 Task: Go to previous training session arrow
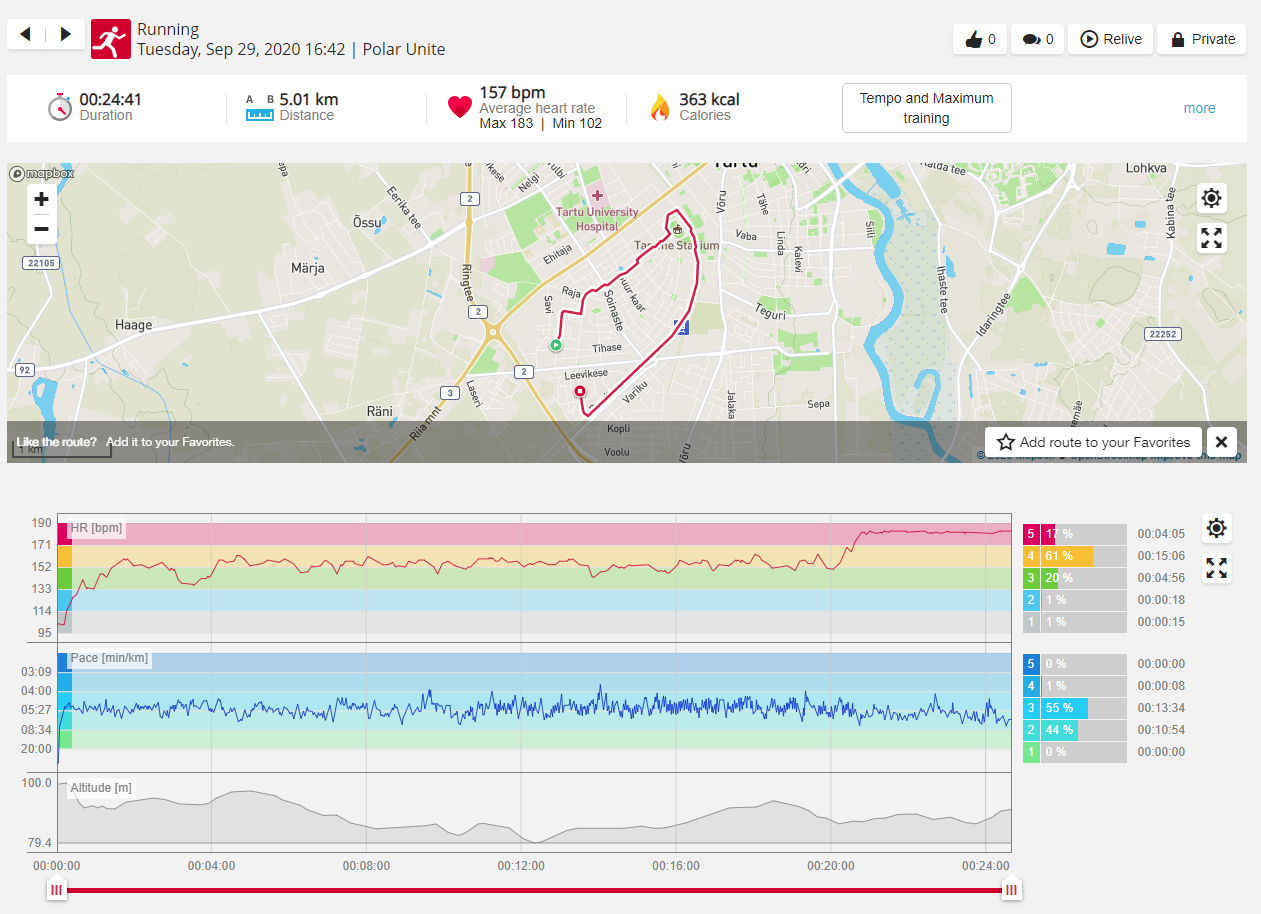[x=26, y=35]
